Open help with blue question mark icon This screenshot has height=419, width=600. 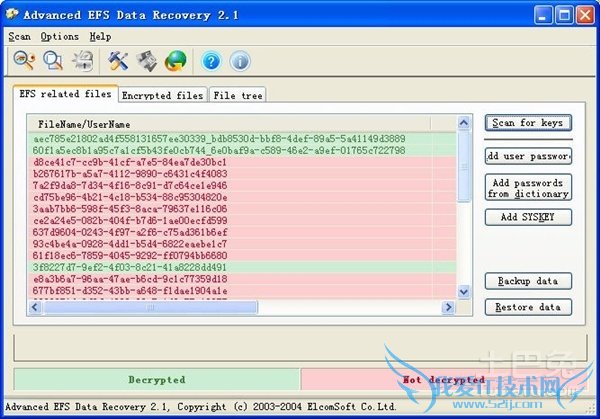click(x=211, y=61)
